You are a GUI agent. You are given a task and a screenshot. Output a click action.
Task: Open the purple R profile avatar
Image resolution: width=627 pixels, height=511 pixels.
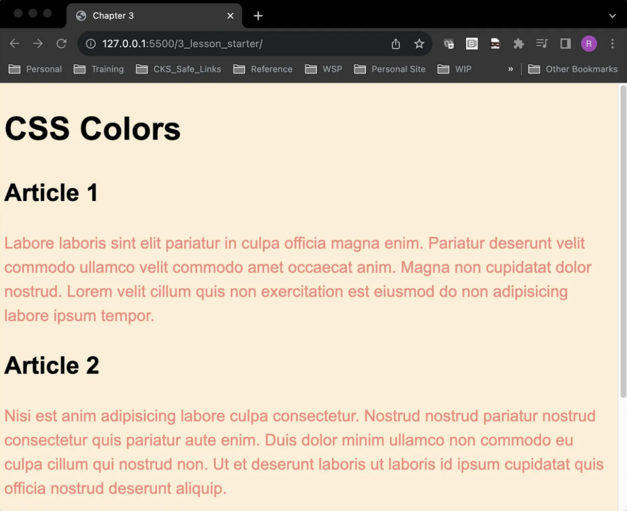[x=589, y=44]
